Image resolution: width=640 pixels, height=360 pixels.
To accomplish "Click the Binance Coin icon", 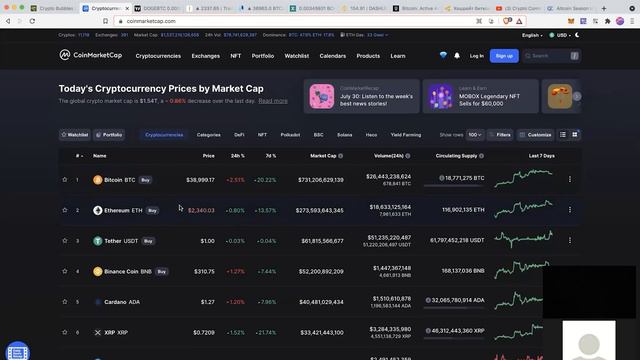I will 98,271.
